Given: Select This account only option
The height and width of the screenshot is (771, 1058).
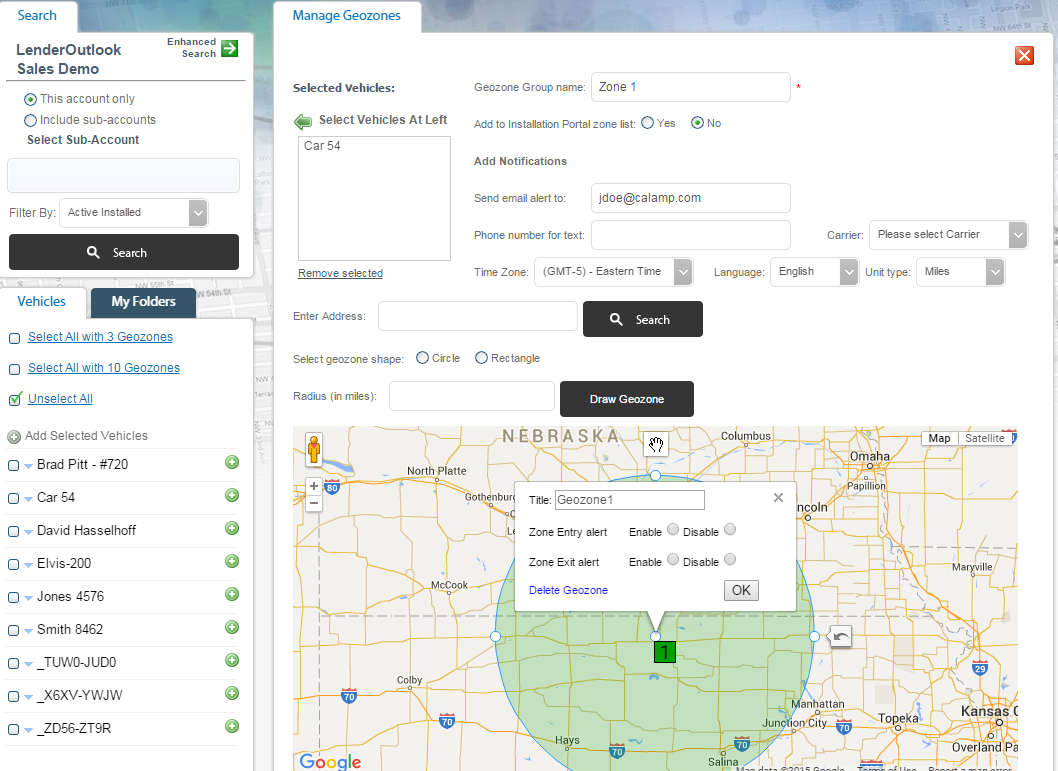Looking at the screenshot, I should (30, 100).
